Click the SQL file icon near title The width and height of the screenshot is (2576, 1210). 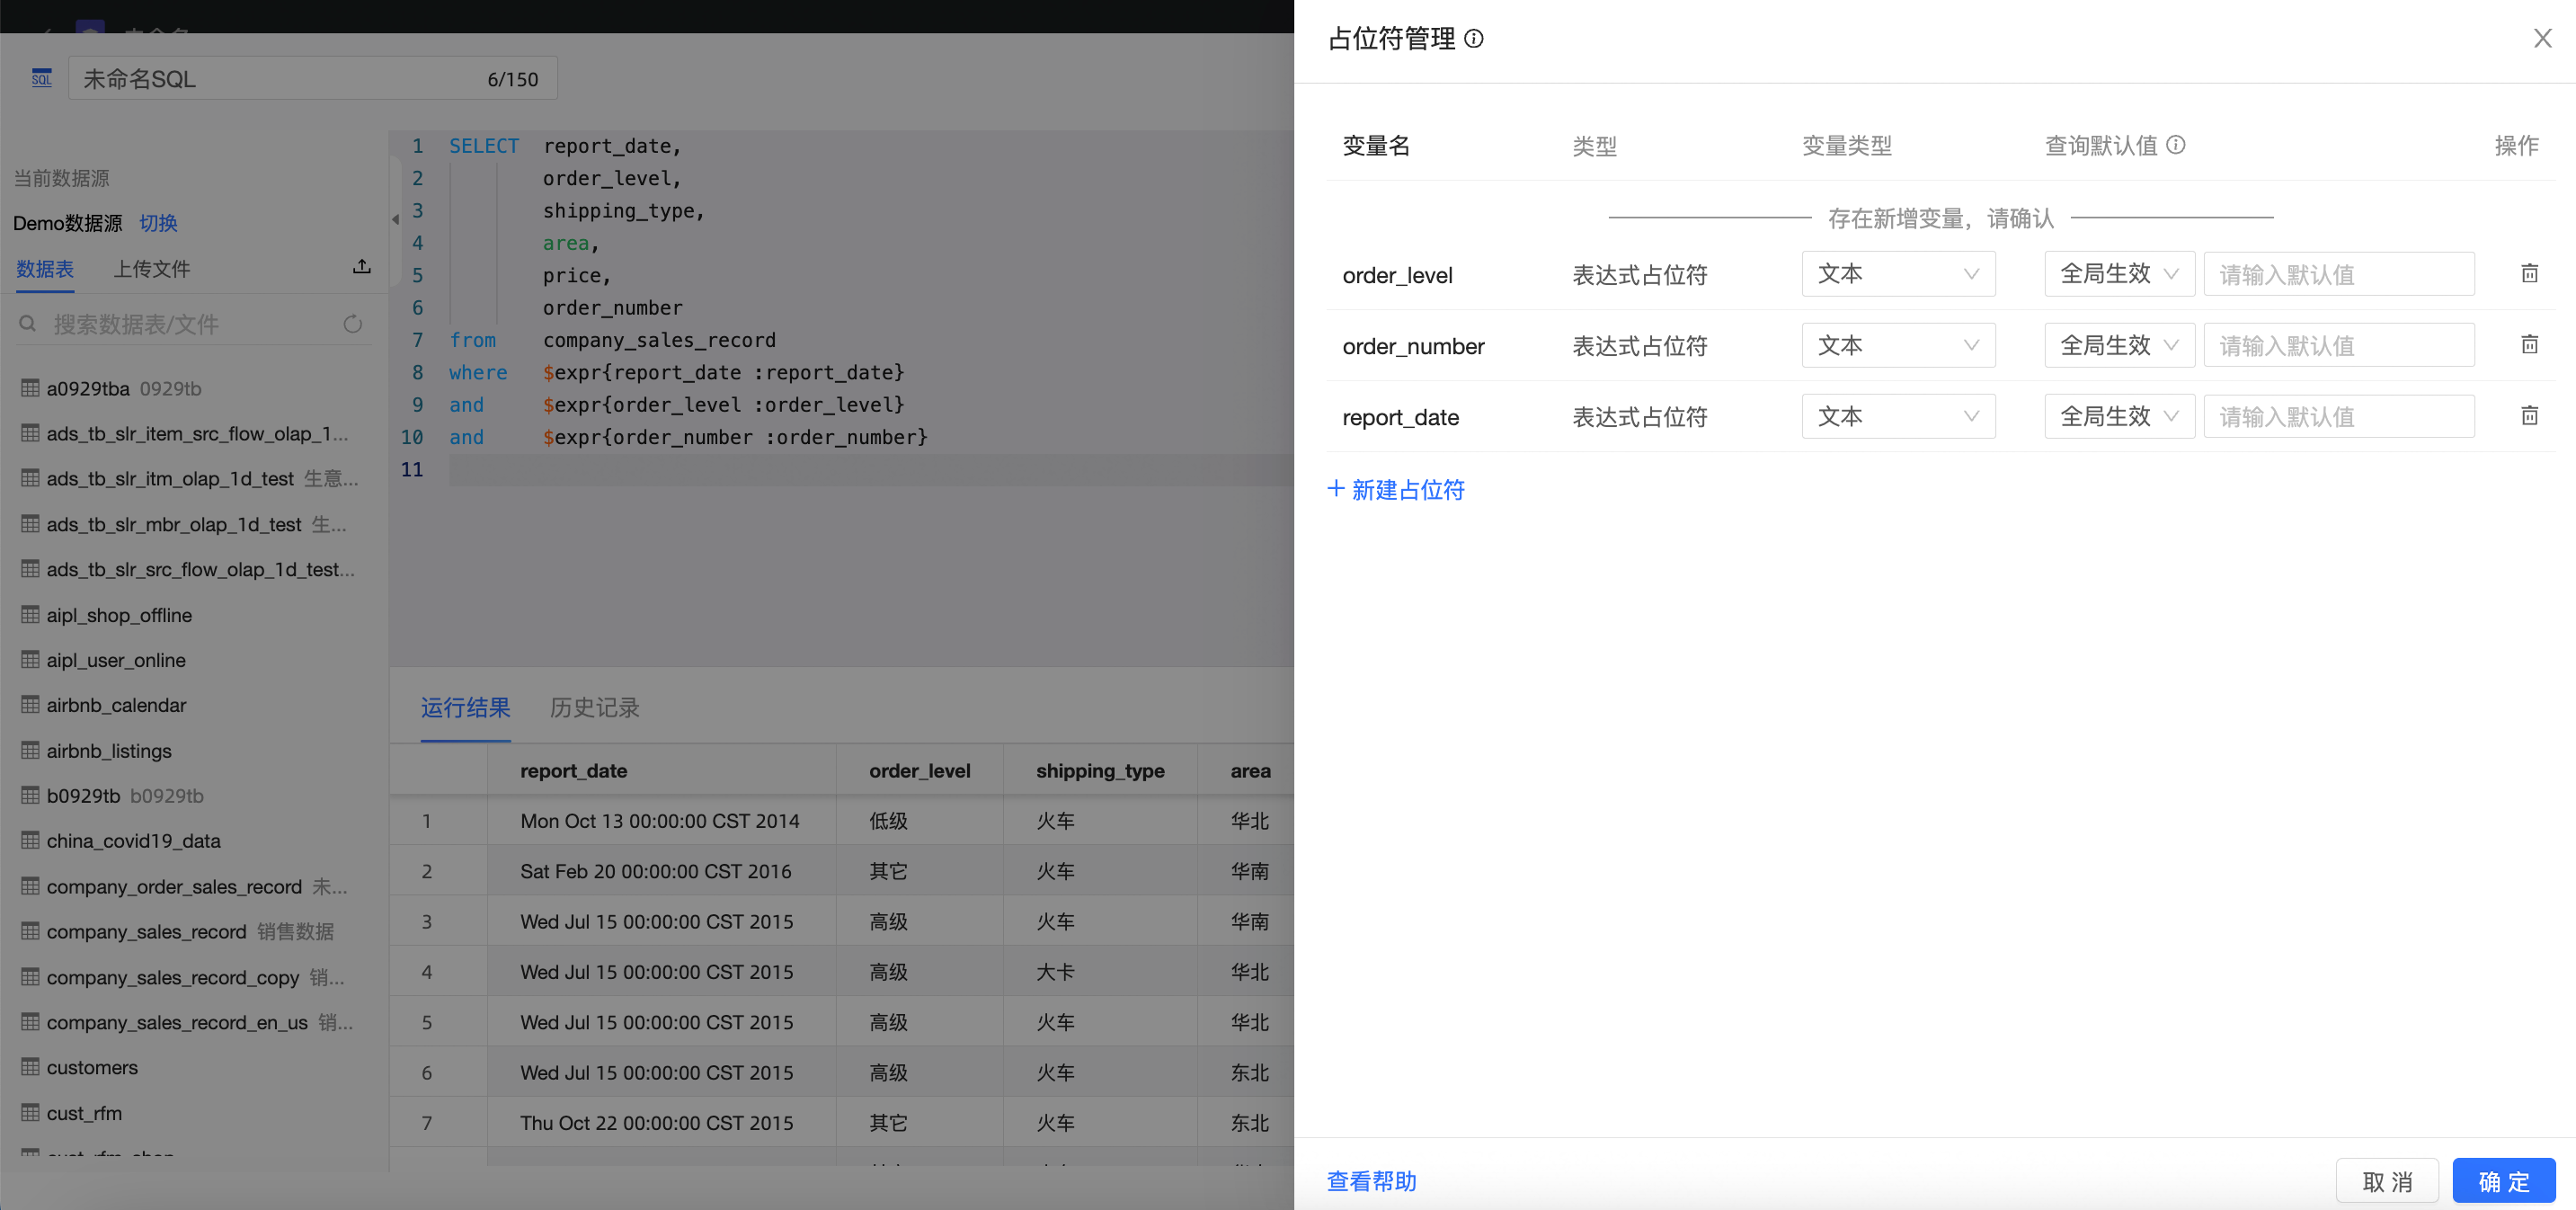pos(41,78)
